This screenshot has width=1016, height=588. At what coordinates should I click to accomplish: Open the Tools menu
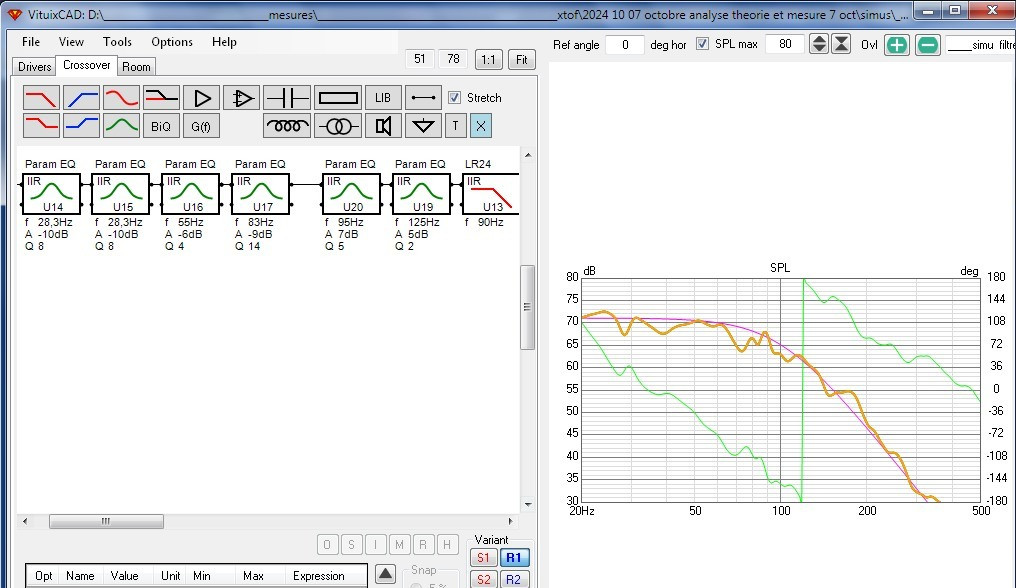pos(117,42)
